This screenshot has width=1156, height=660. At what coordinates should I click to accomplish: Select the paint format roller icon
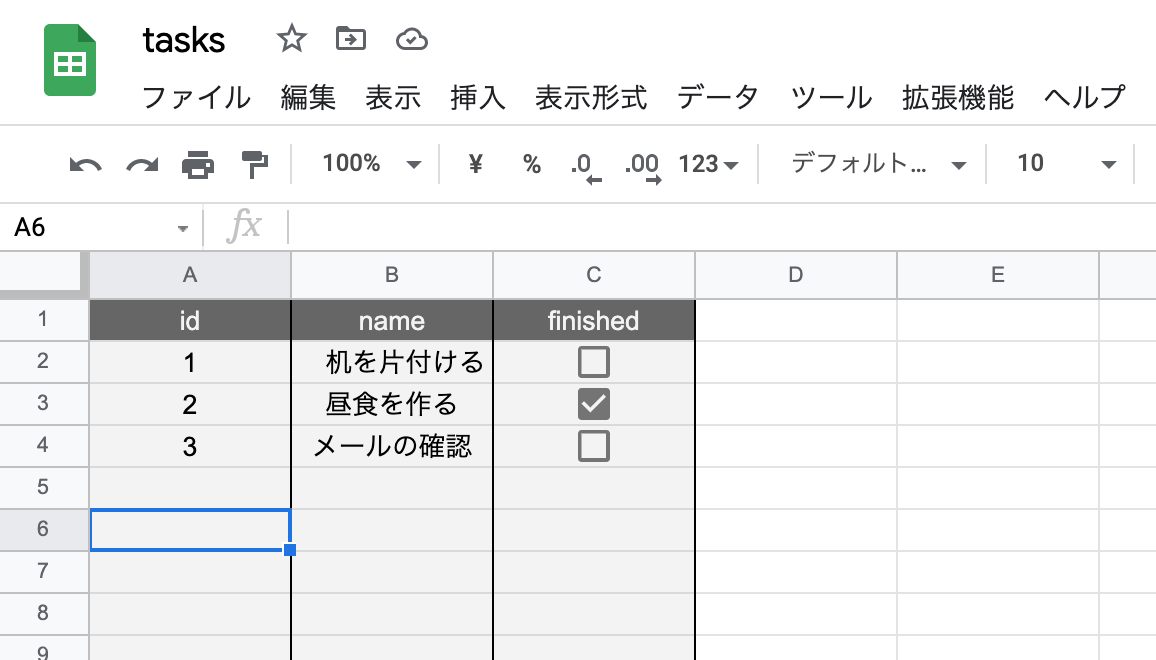[255, 164]
